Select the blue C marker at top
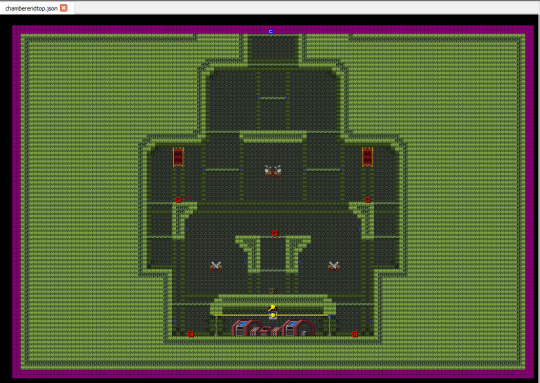This screenshot has height=383, width=540. pos(271,31)
